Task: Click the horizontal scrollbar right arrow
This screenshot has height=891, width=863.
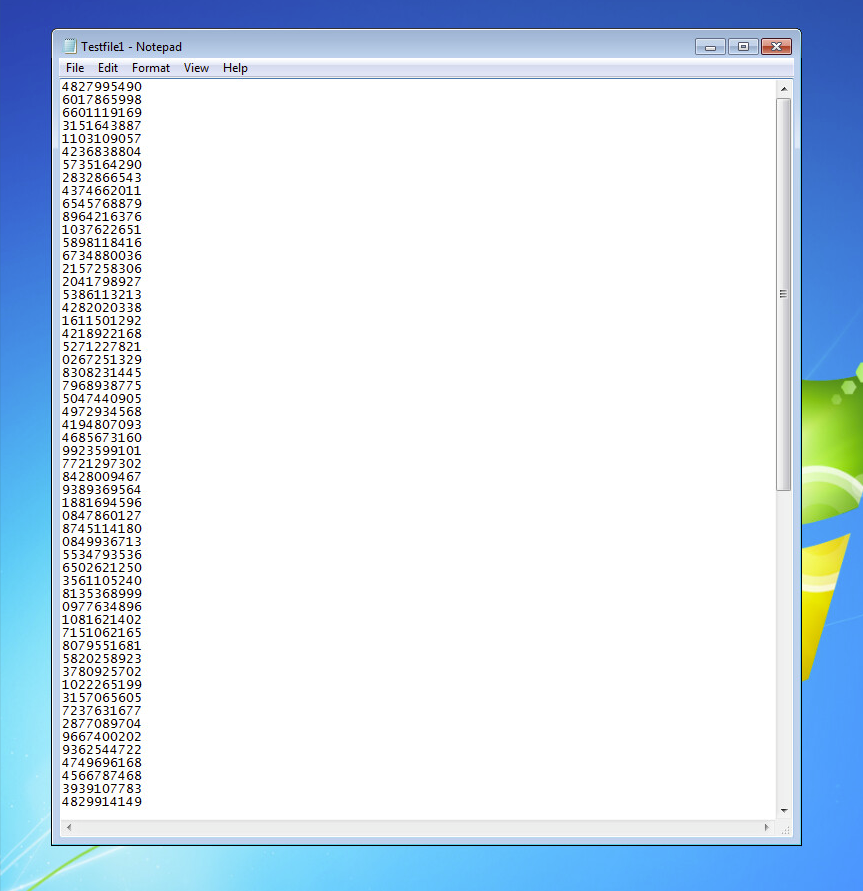Action: pos(767,828)
